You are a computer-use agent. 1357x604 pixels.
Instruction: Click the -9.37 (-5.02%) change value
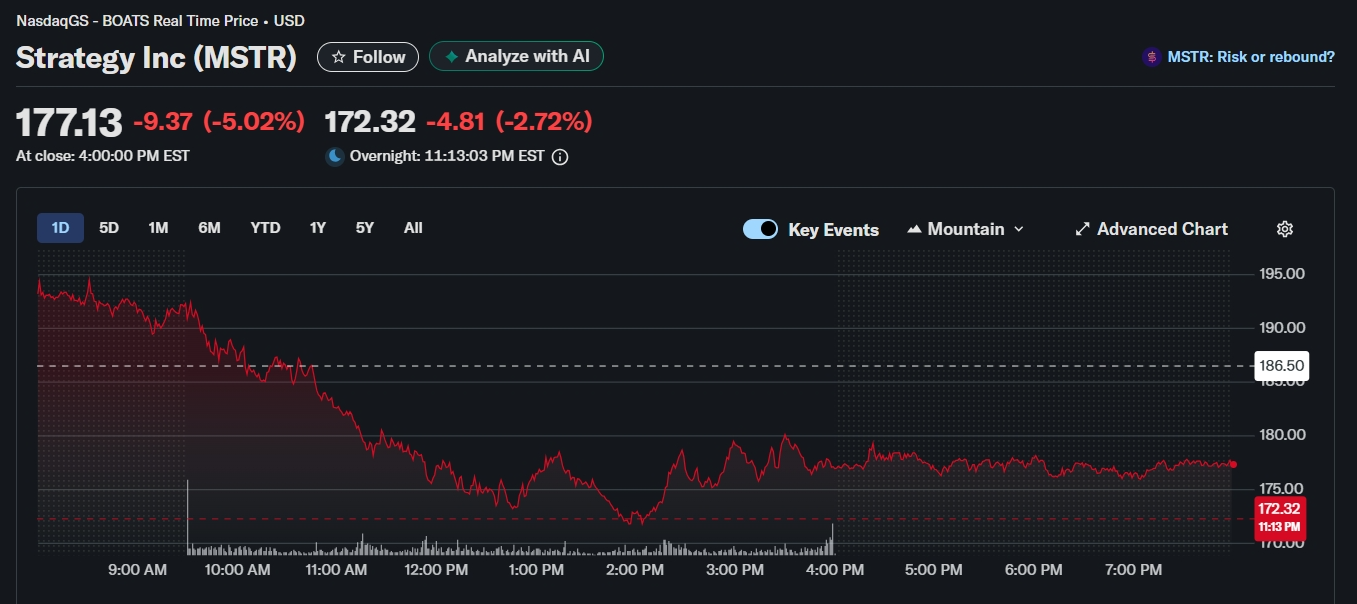point(219,122)
